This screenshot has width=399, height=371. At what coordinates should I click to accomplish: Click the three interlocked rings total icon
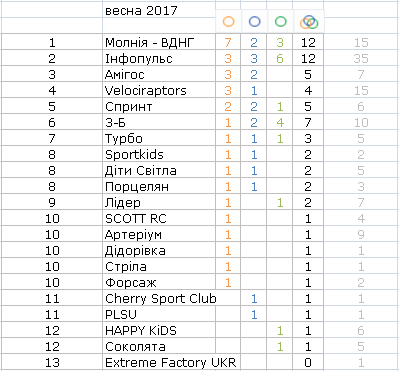tap(309, 22)
